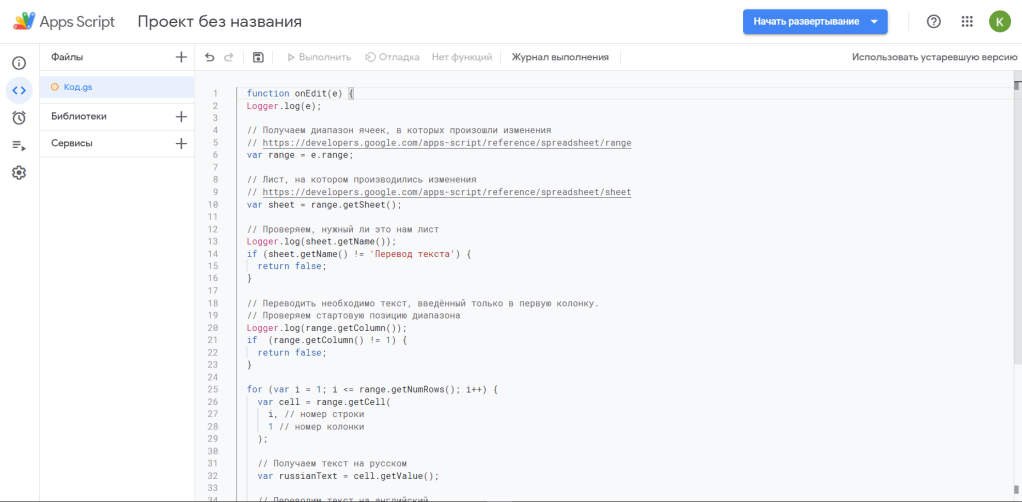Open the Нет функций function selector

461,58
